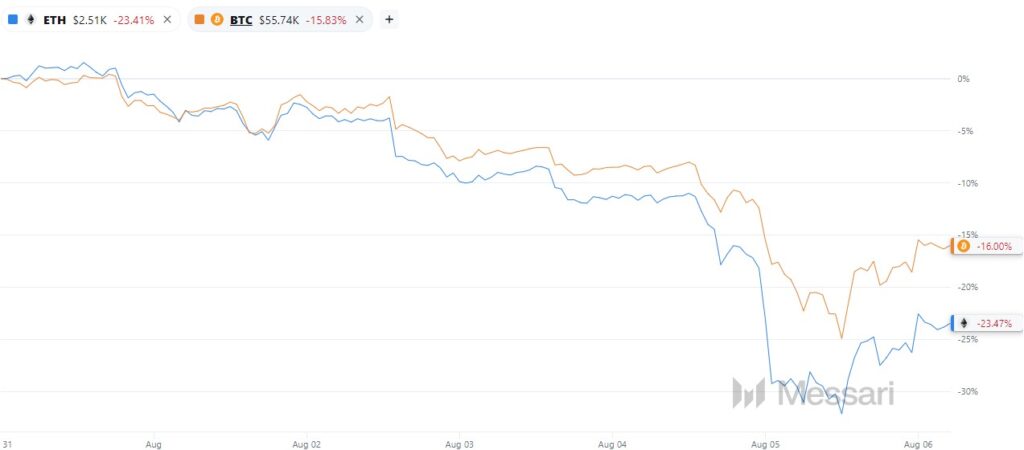Screen dimensions: 1024x450
Task: Click the Ethereum icon on -23.47% label
Action: [963, 323]
